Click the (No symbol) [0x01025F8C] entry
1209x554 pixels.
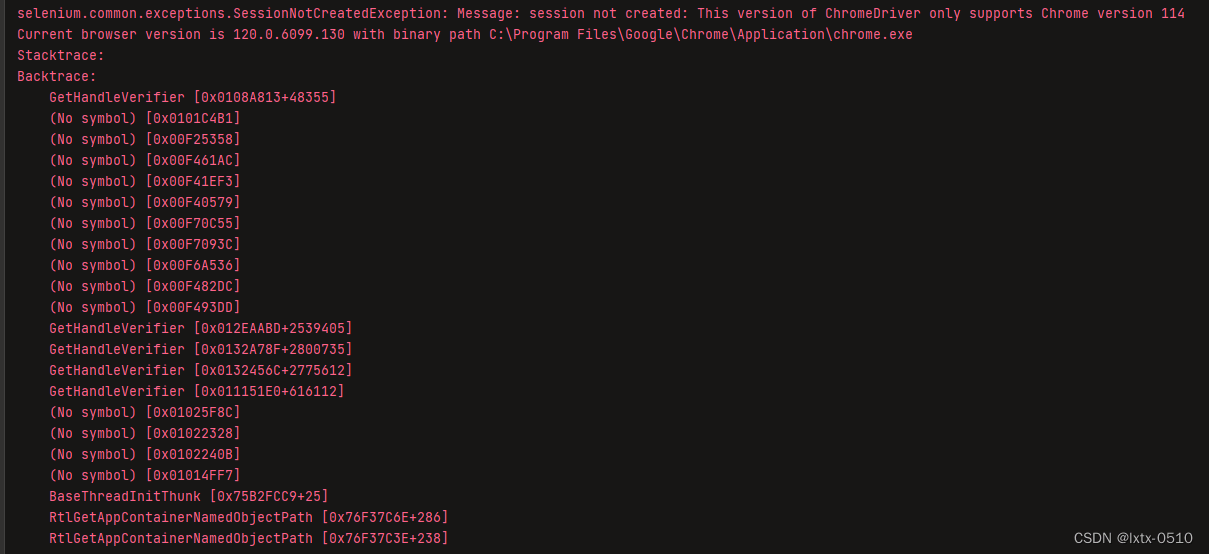coord(145,413)
